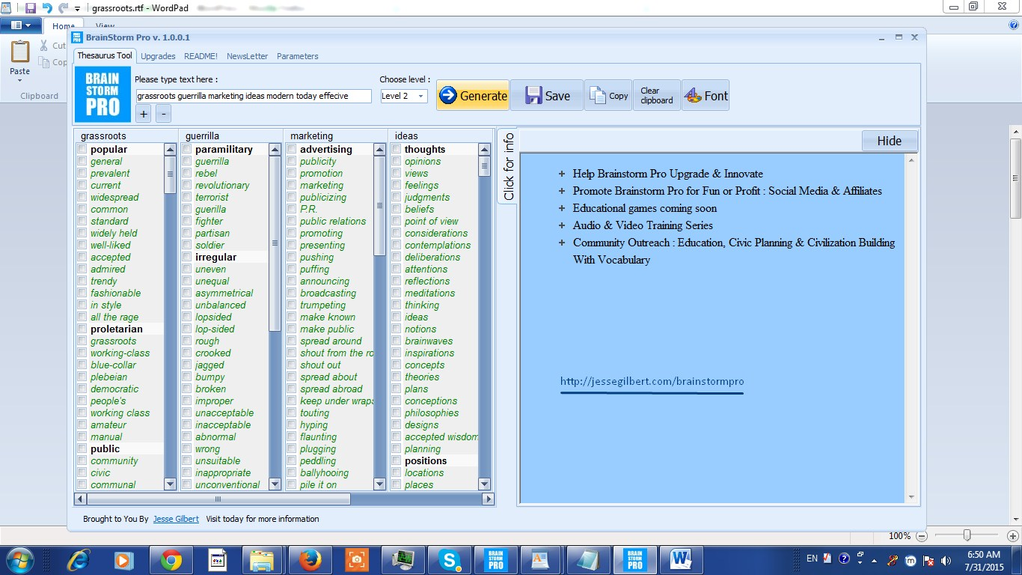
Task: Click the 'Please type text here' input
Action: tap(253, 96)
